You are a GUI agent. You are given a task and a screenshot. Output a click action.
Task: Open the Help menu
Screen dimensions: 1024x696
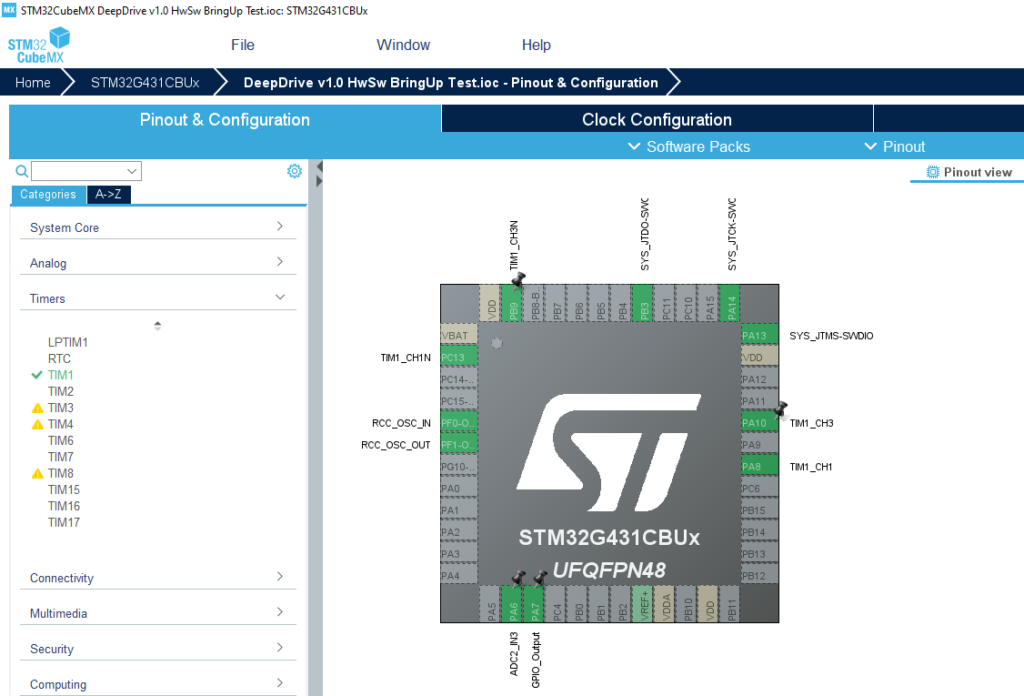tap(536, 45)
